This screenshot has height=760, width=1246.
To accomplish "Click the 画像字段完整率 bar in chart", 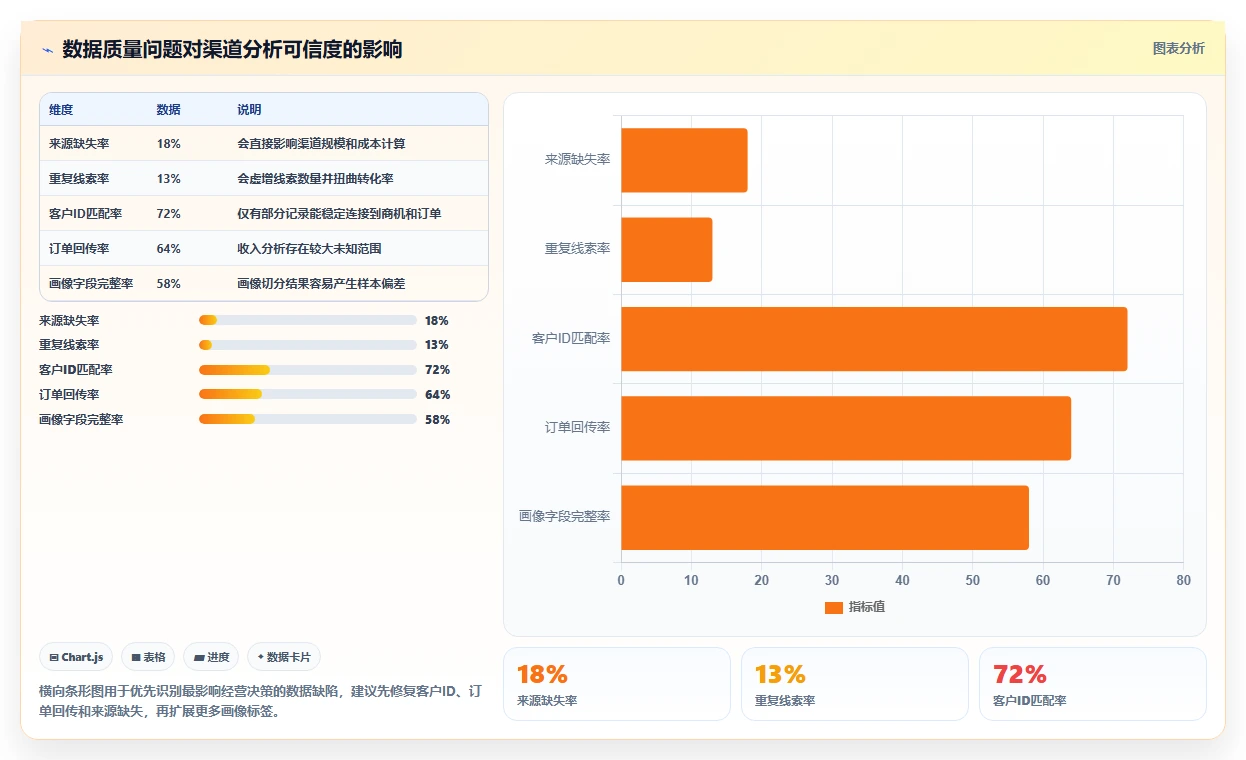I will [825, 517].
